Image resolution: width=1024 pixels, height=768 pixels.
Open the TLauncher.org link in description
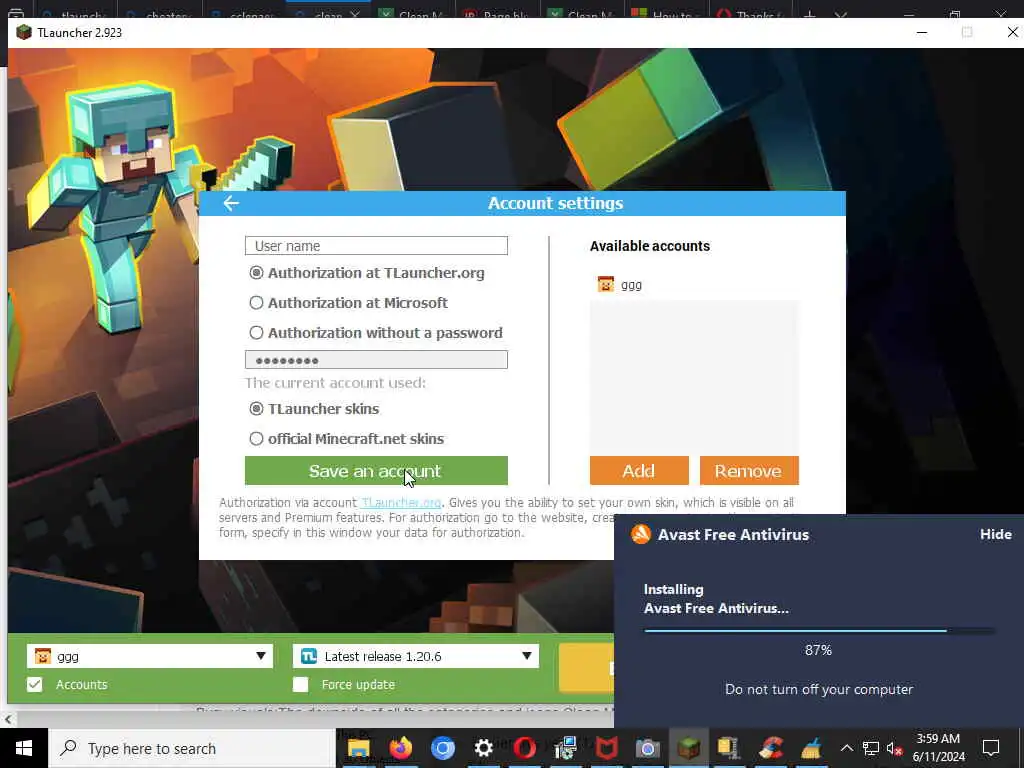point(401,503)
